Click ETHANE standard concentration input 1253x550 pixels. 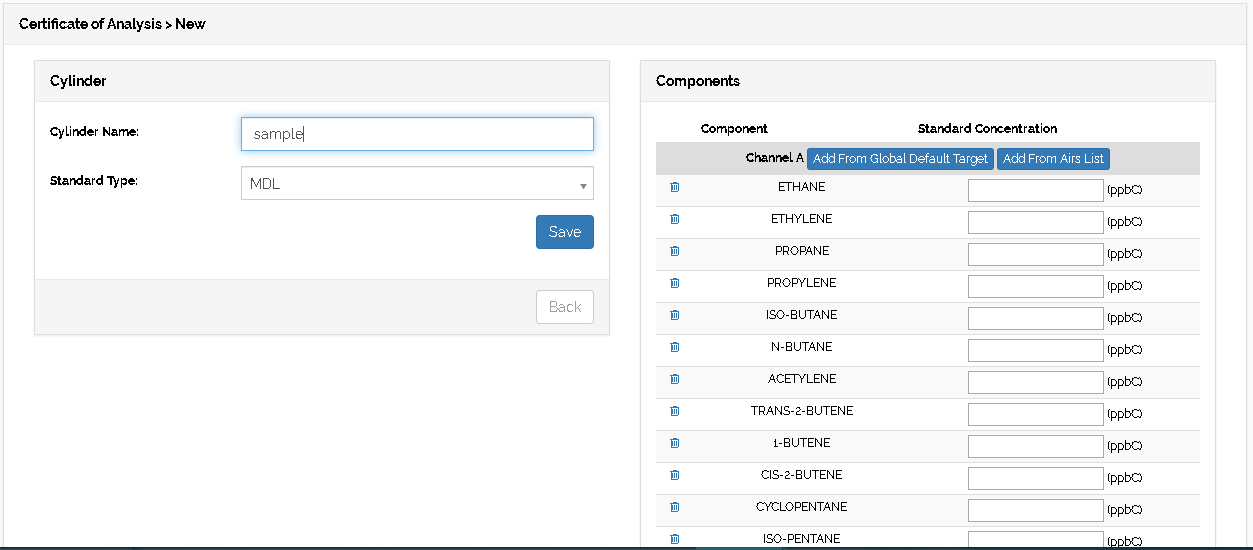[1035, 190]
